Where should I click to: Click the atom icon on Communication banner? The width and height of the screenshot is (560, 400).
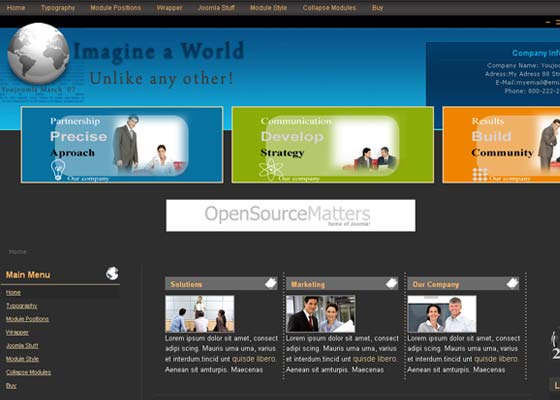(271, 170)
